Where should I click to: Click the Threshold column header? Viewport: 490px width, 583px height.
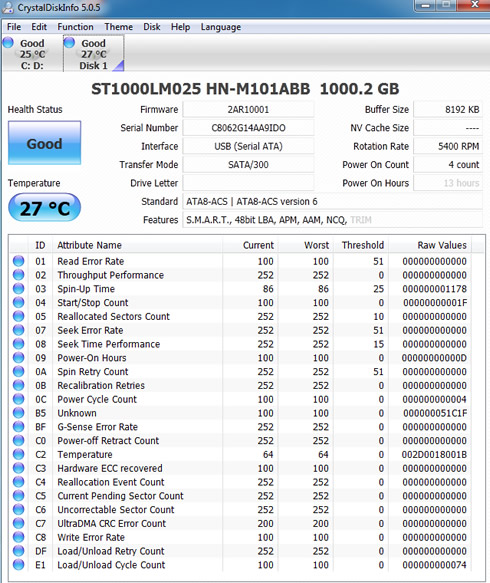[361, 245]
